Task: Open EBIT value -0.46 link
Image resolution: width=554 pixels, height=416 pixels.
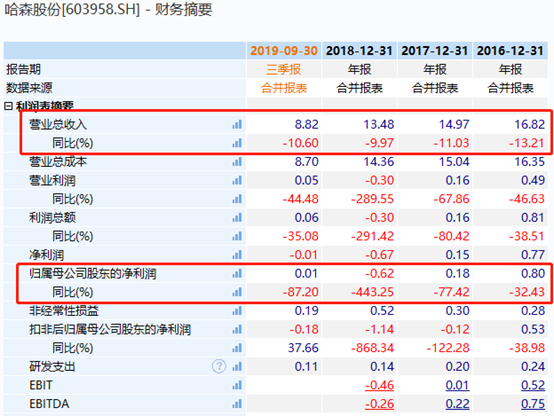Action: [379, 385]
